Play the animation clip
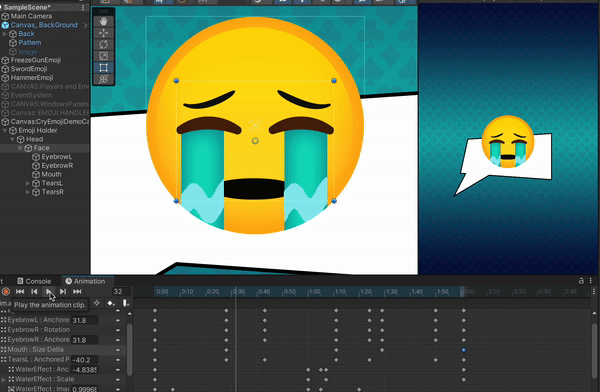 [x=49, y=292]
